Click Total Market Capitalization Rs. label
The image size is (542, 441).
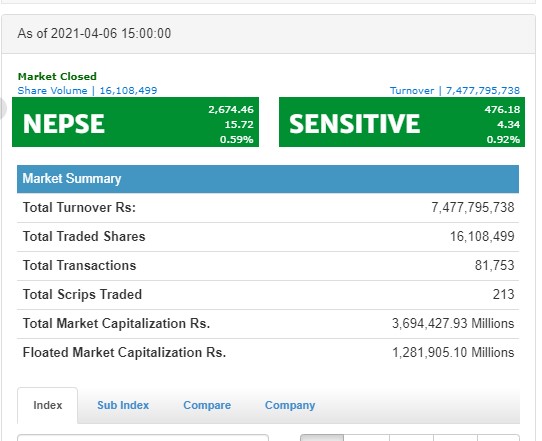pyautogui.click(x=116, y=323)
